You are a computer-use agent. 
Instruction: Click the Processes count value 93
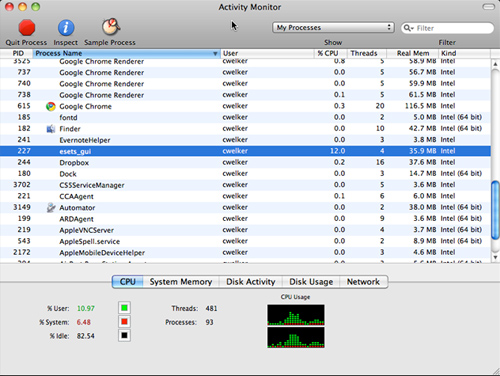coord(209,322)
